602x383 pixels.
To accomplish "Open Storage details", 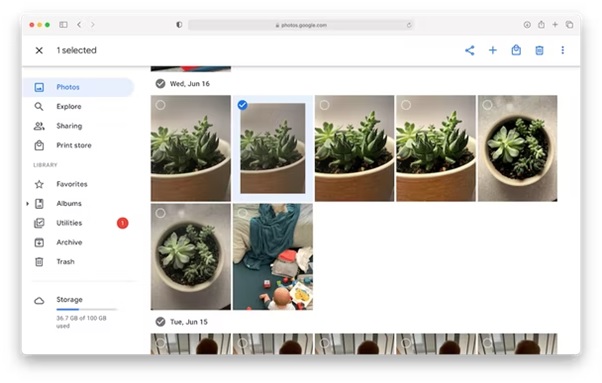I will (69, 299).
